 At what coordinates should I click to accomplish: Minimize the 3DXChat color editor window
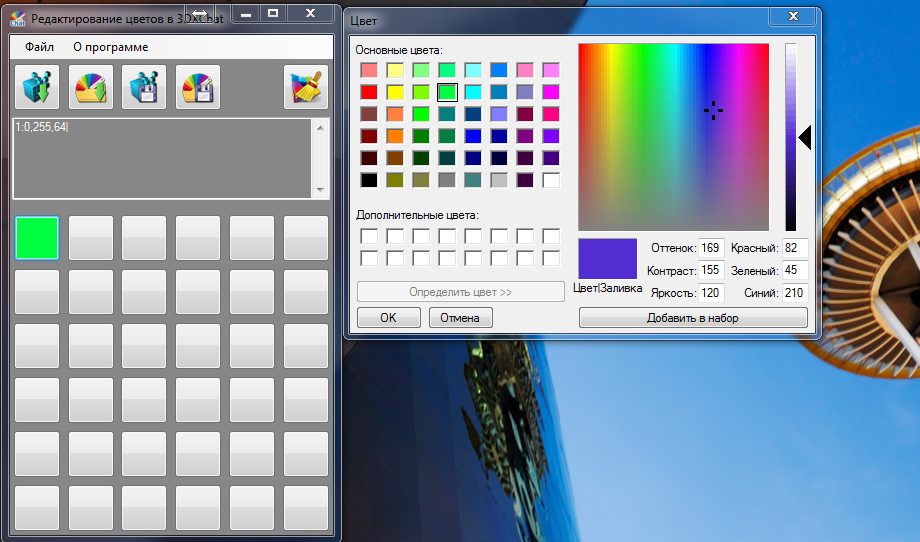click(x=246, y=13)
